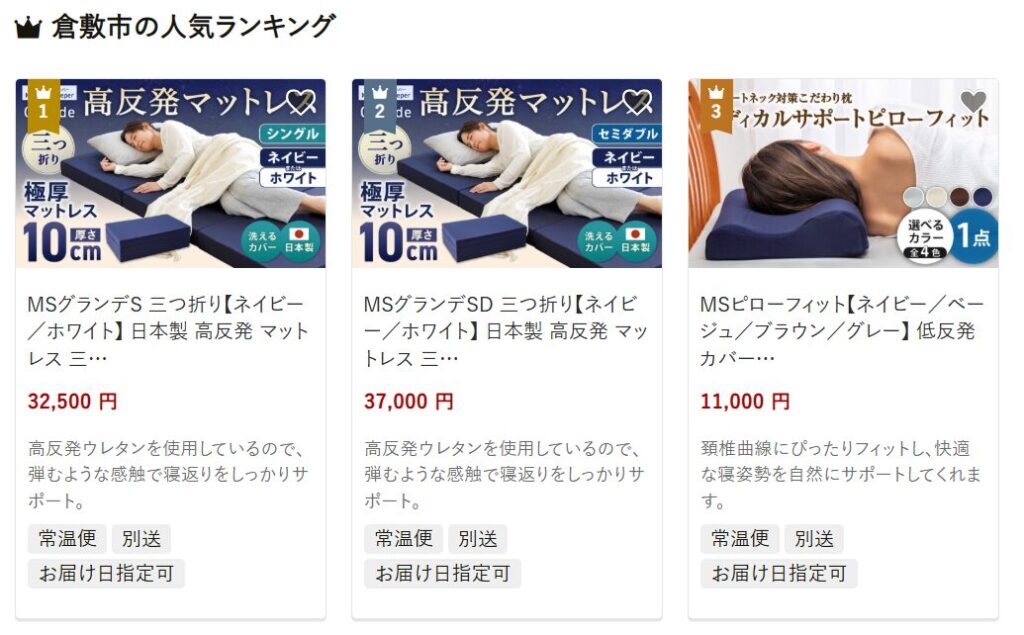Toggle heart favorite on pillow product
This screenshot has width=1024, height=635.
(x=974, y=101)
